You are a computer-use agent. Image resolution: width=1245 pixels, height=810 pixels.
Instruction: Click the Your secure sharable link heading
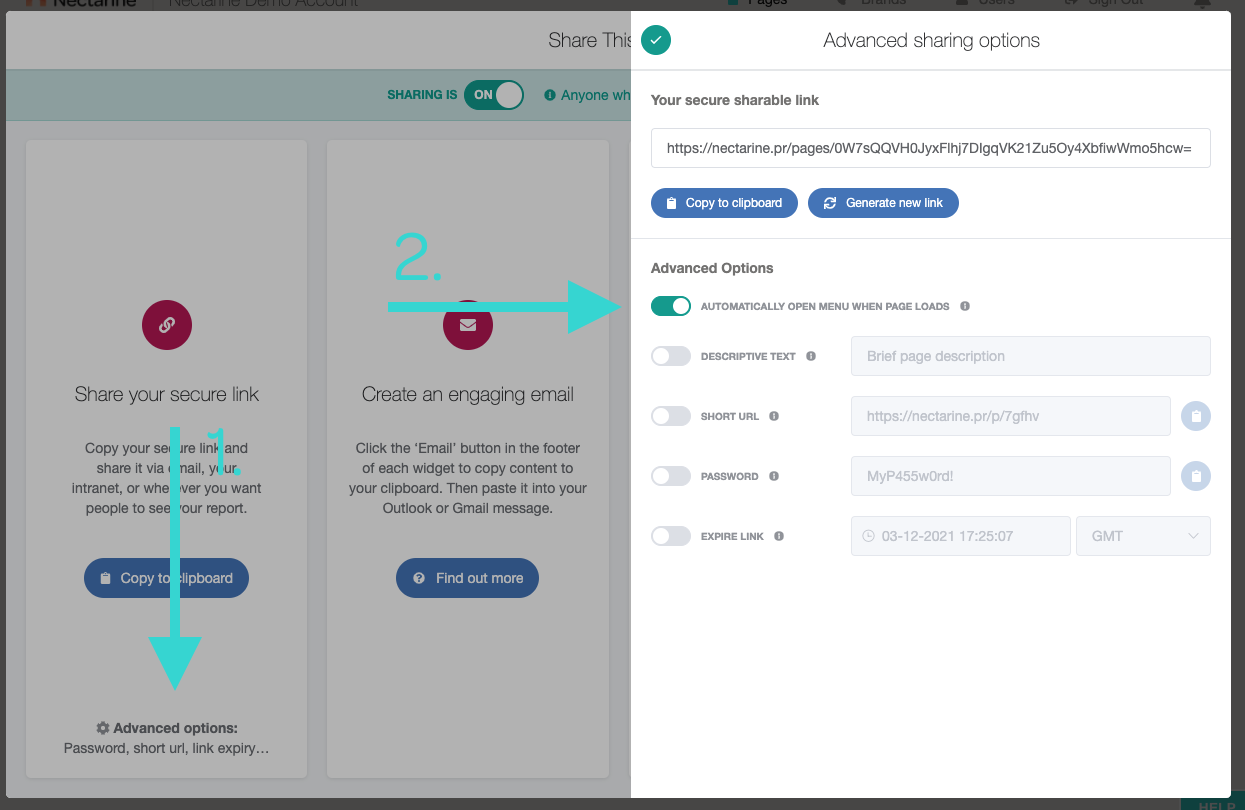735,100
